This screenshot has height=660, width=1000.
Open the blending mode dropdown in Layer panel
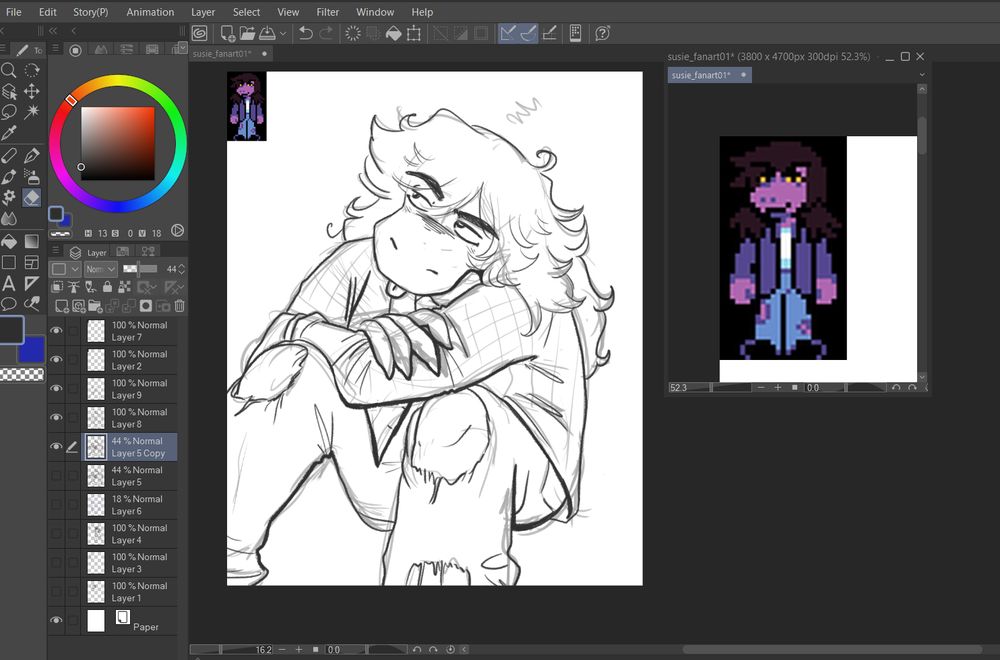click(x=101, y=269)
